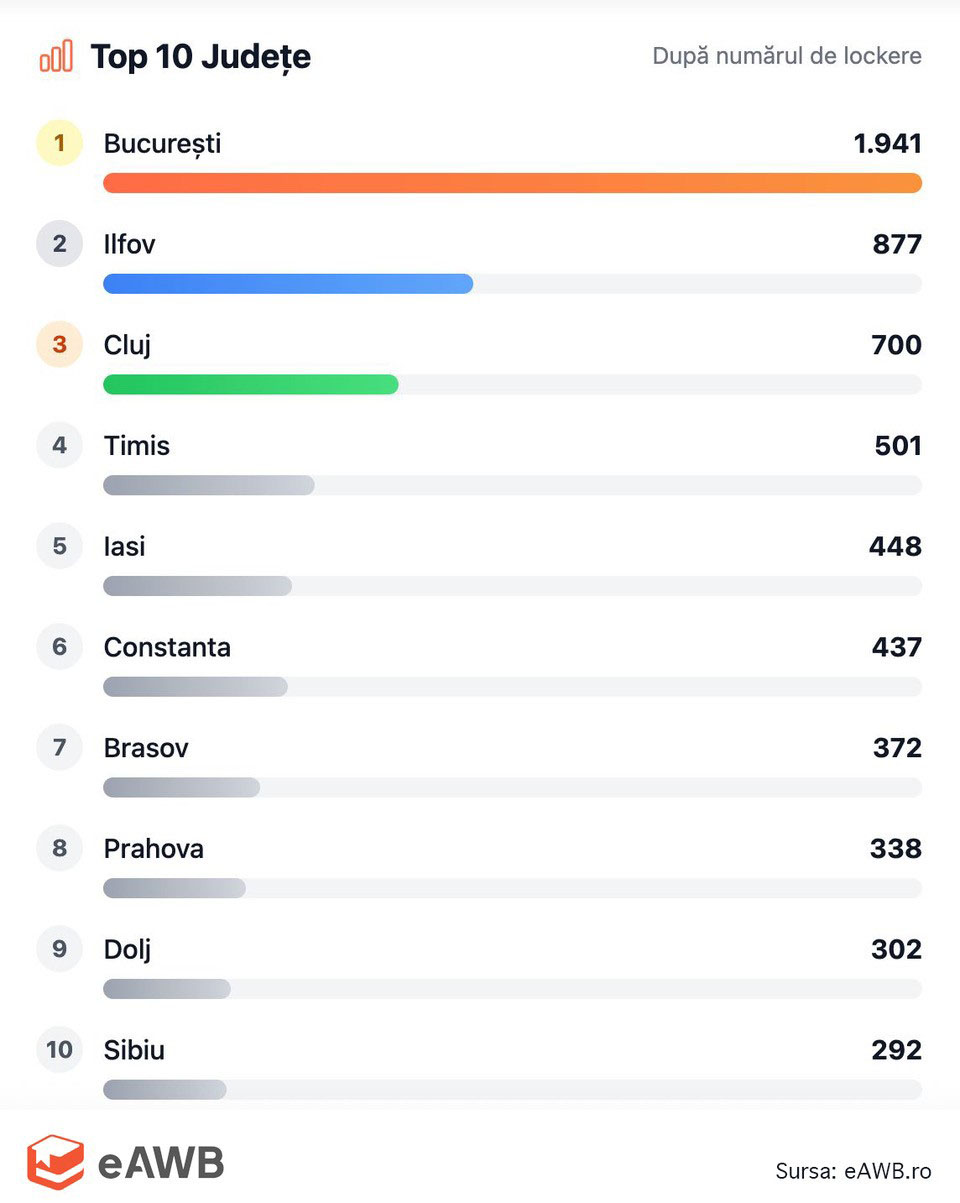Click the orange București progress bar

coord(512,183)
